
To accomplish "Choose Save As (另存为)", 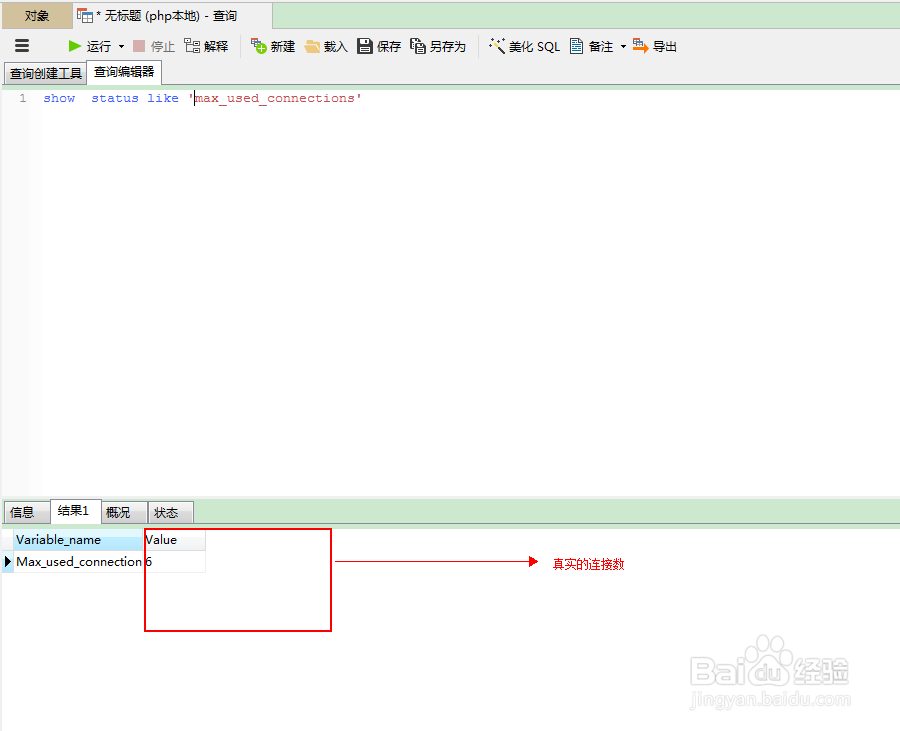I will [x=438, y=46].
